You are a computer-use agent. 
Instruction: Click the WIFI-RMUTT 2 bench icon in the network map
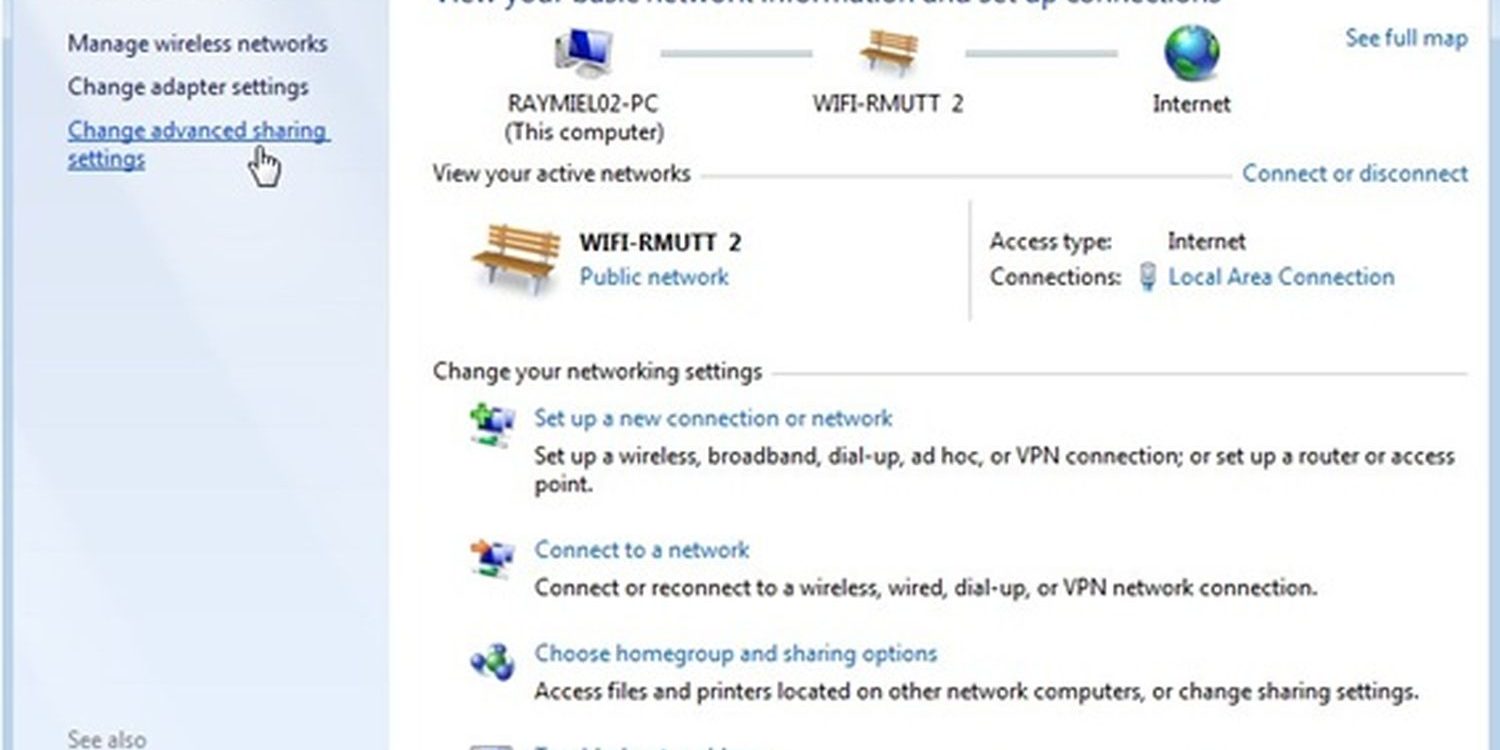point(889,53)
